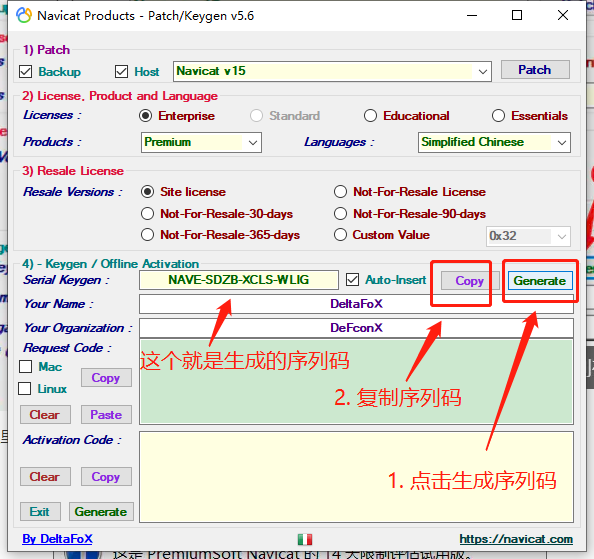Enable the Linux checkbox
Image resolution: width=594 pixels, height=559 pixels.
click(x=25, y=389)
